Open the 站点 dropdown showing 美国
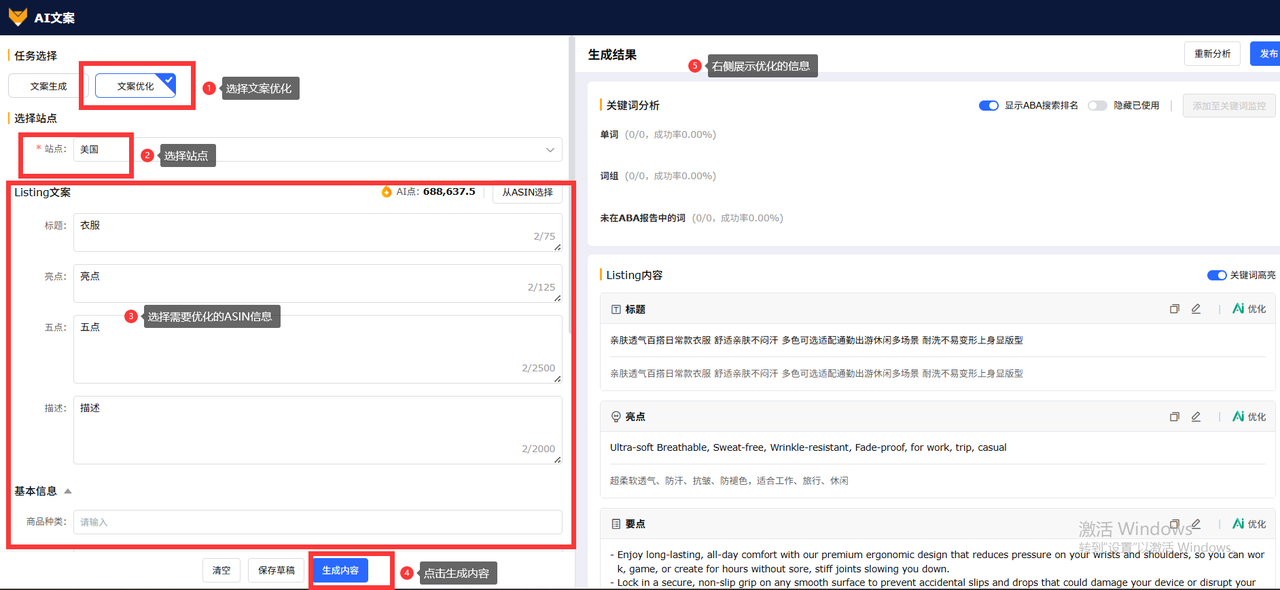Screen dimensions: 1280x590 [x=318, y=149]
